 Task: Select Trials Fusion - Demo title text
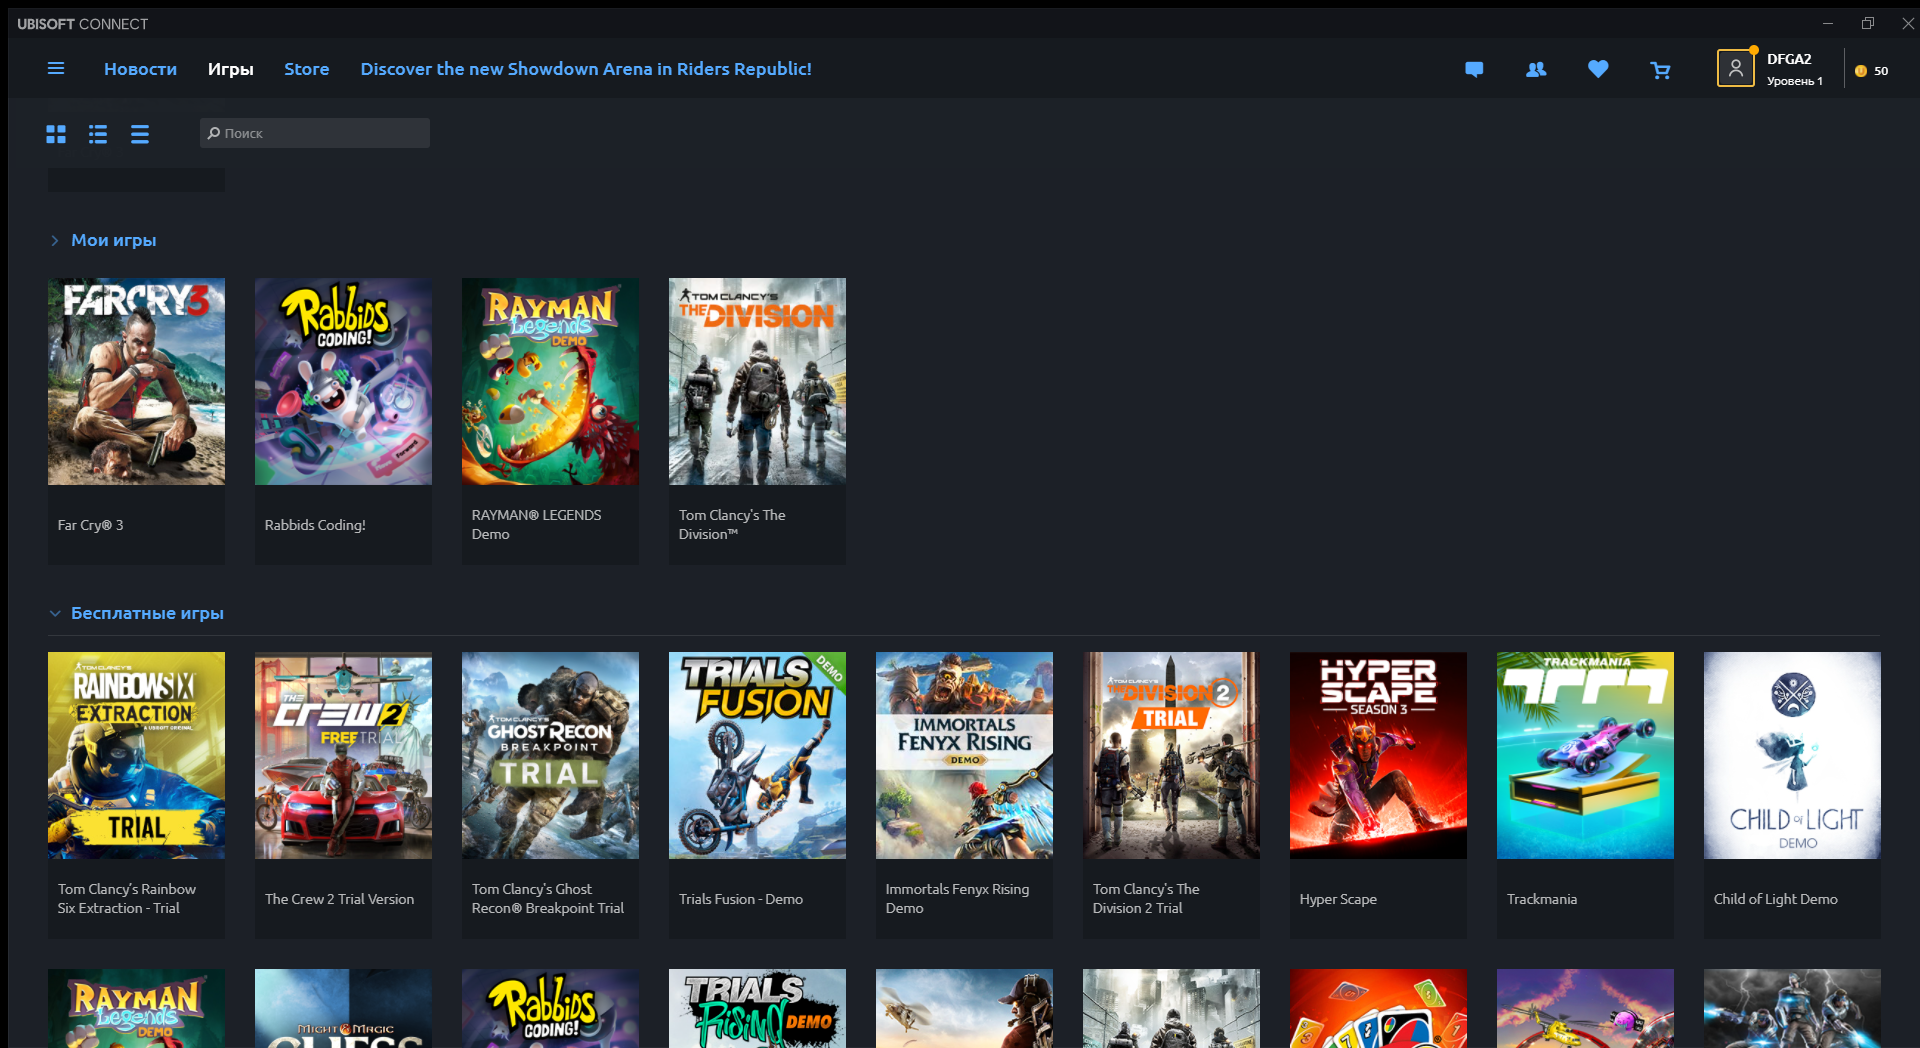pos(740,899)
